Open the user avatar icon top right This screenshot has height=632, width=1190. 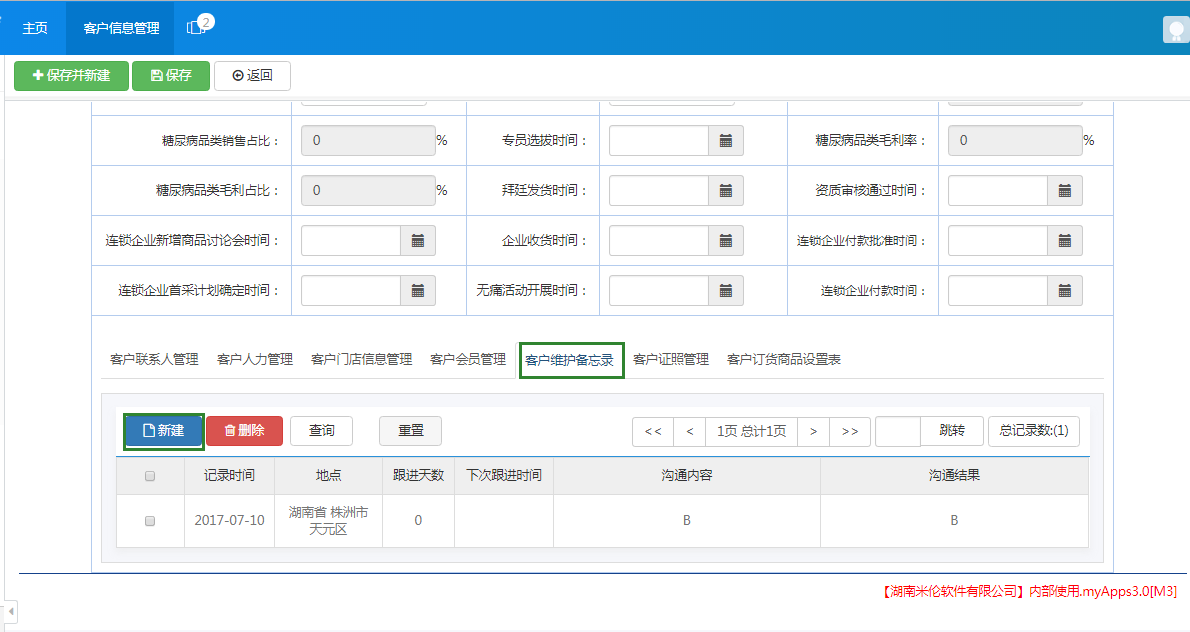1176,29
